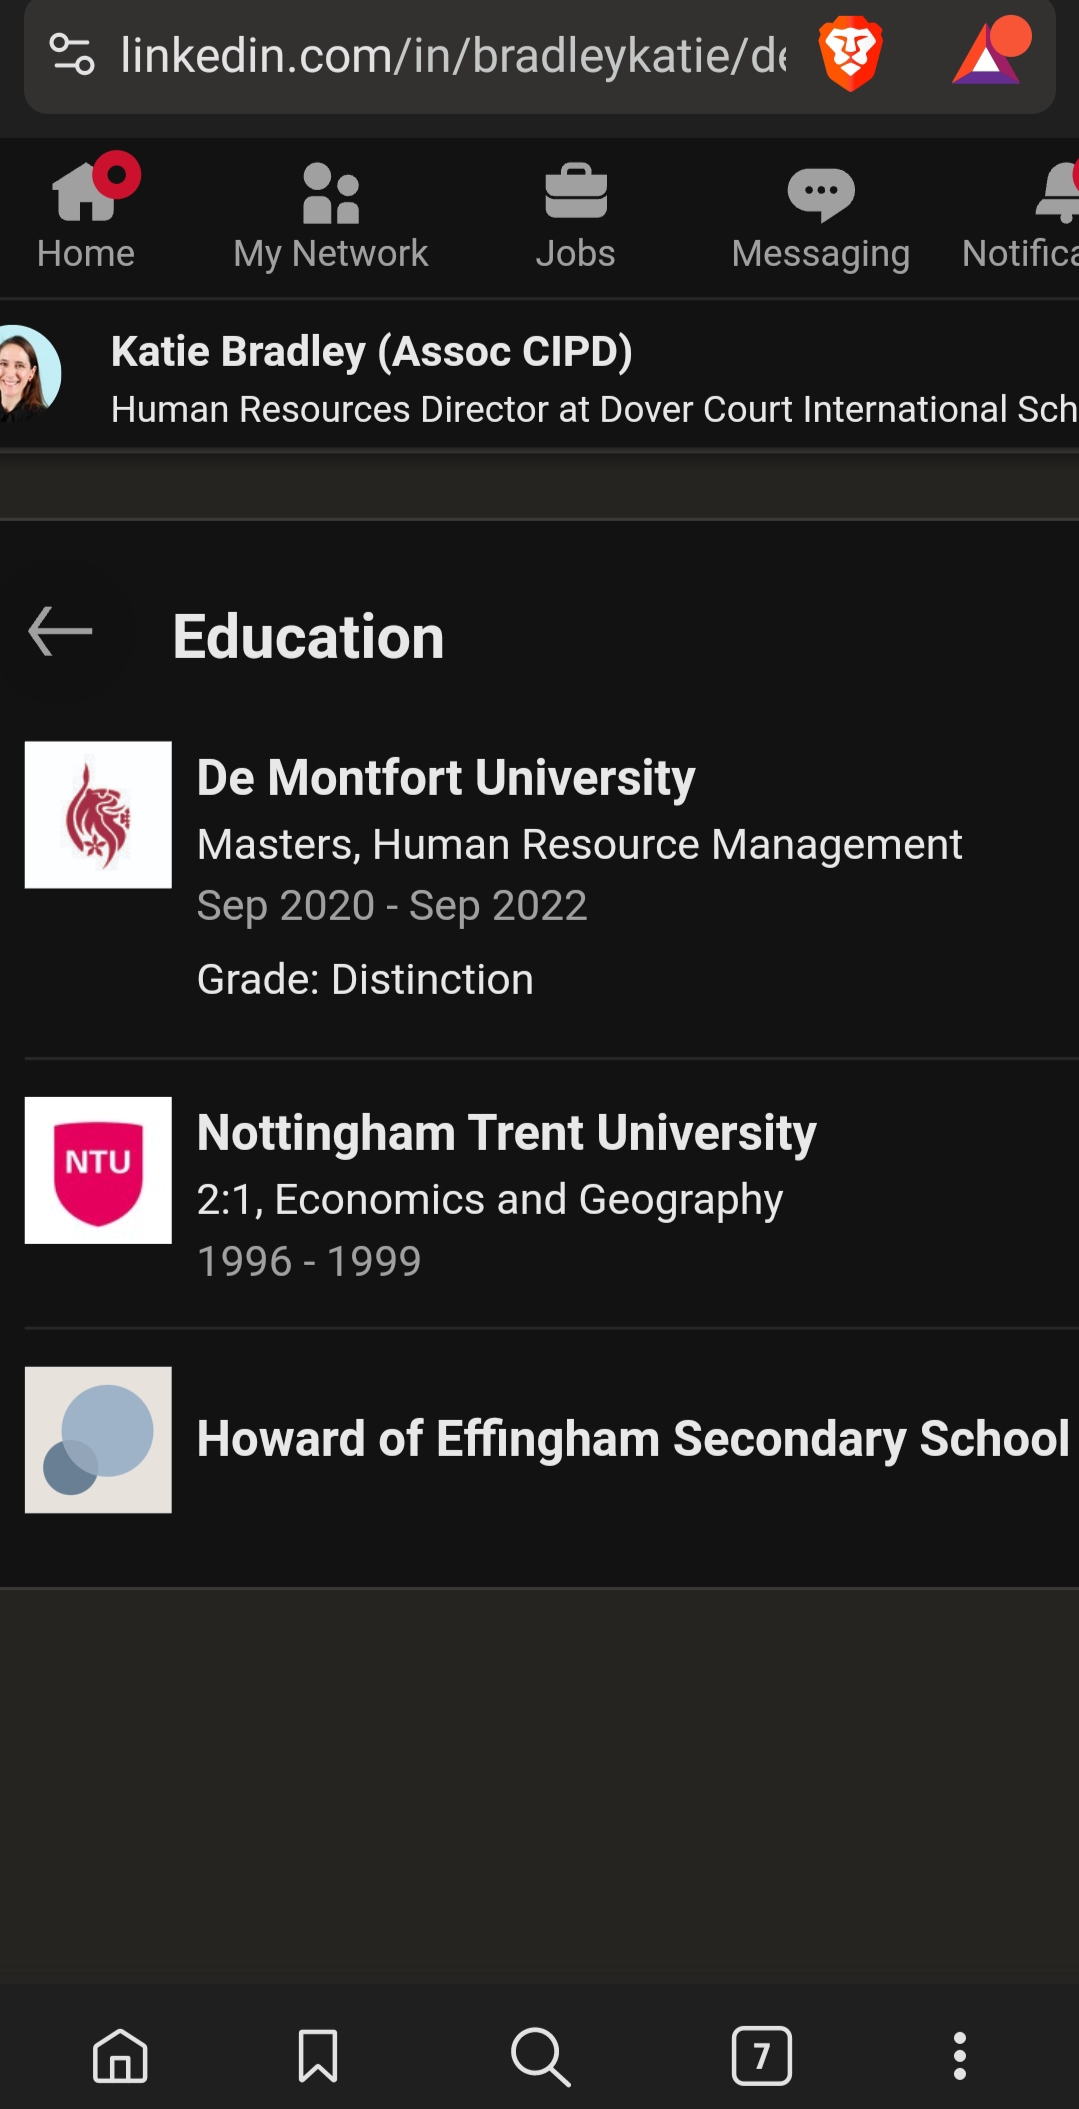Open My Network tab
The image size is (1079, 2109).
coord(331,217)
